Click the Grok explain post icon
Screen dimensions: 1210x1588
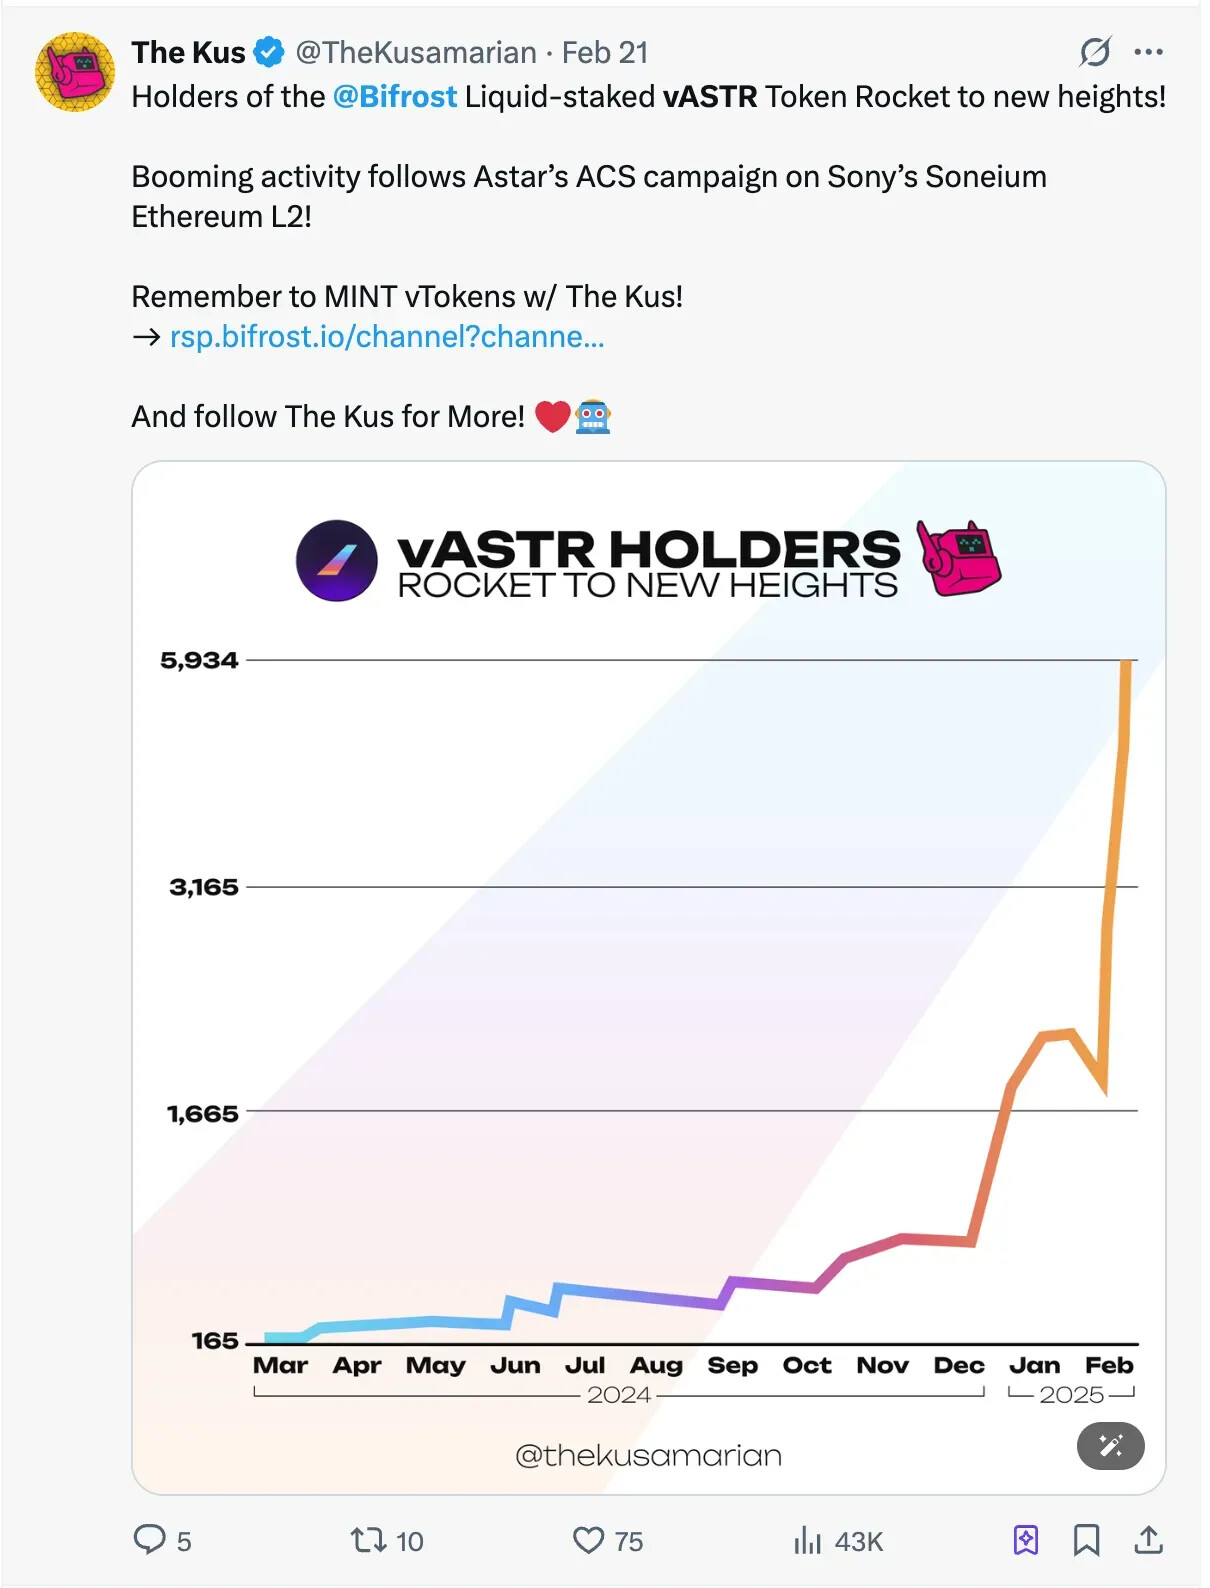pyautogui.click(x=1095, y=52)
